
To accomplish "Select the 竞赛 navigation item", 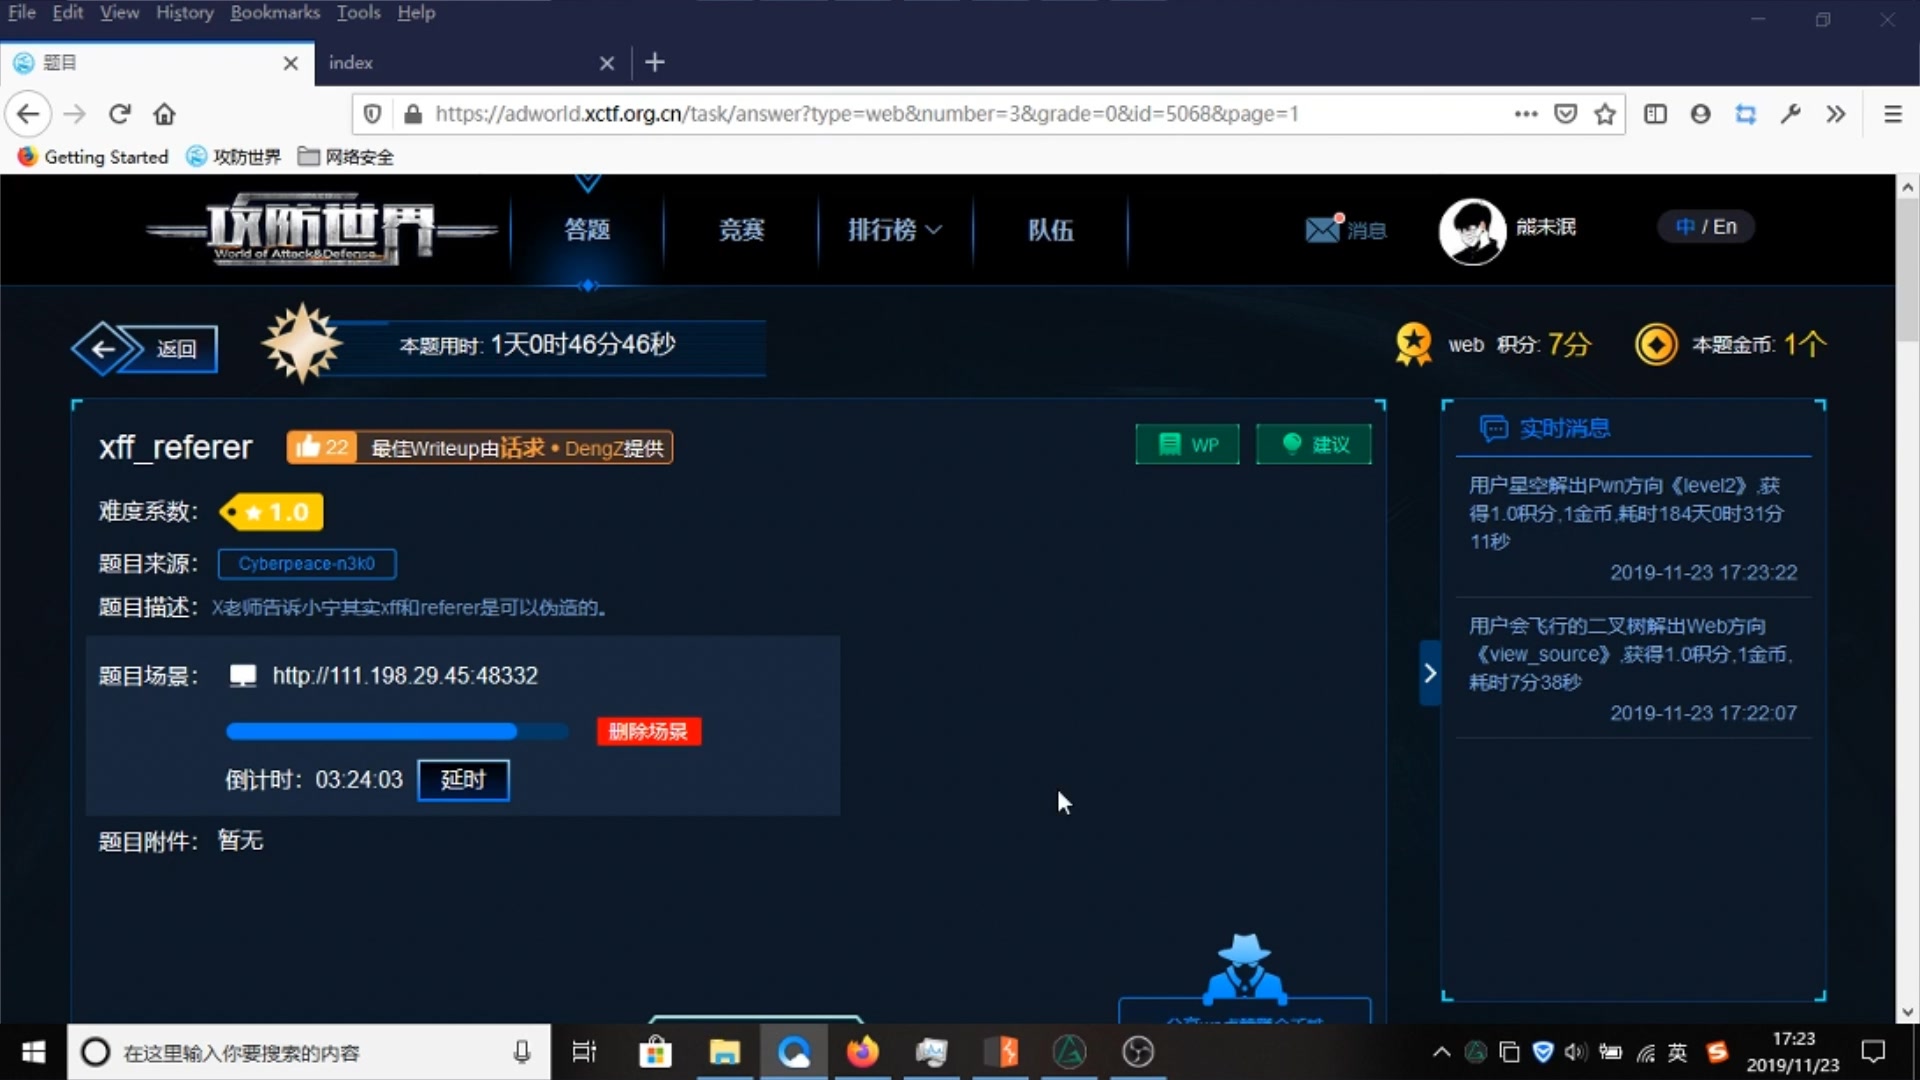I will coord(741,230).
